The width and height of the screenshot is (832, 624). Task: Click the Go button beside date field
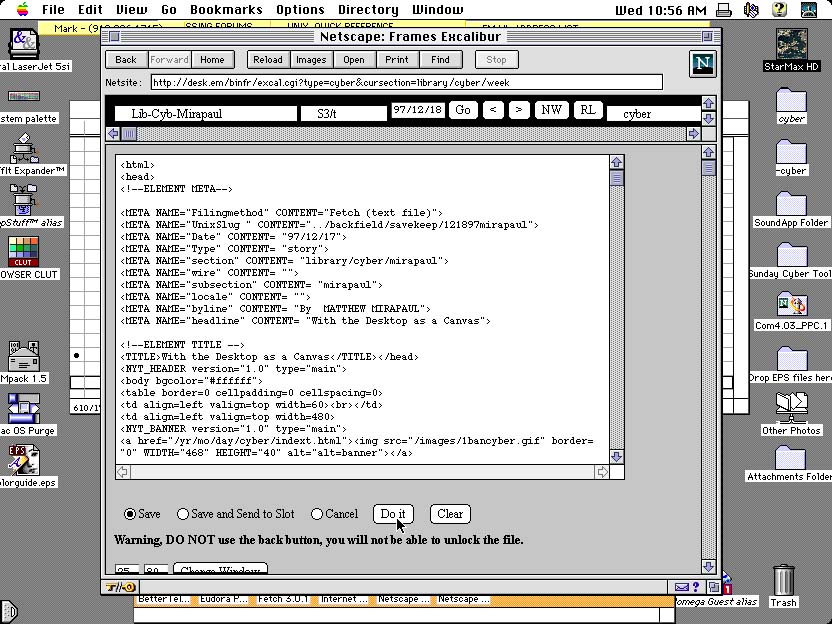pos(462,110)
